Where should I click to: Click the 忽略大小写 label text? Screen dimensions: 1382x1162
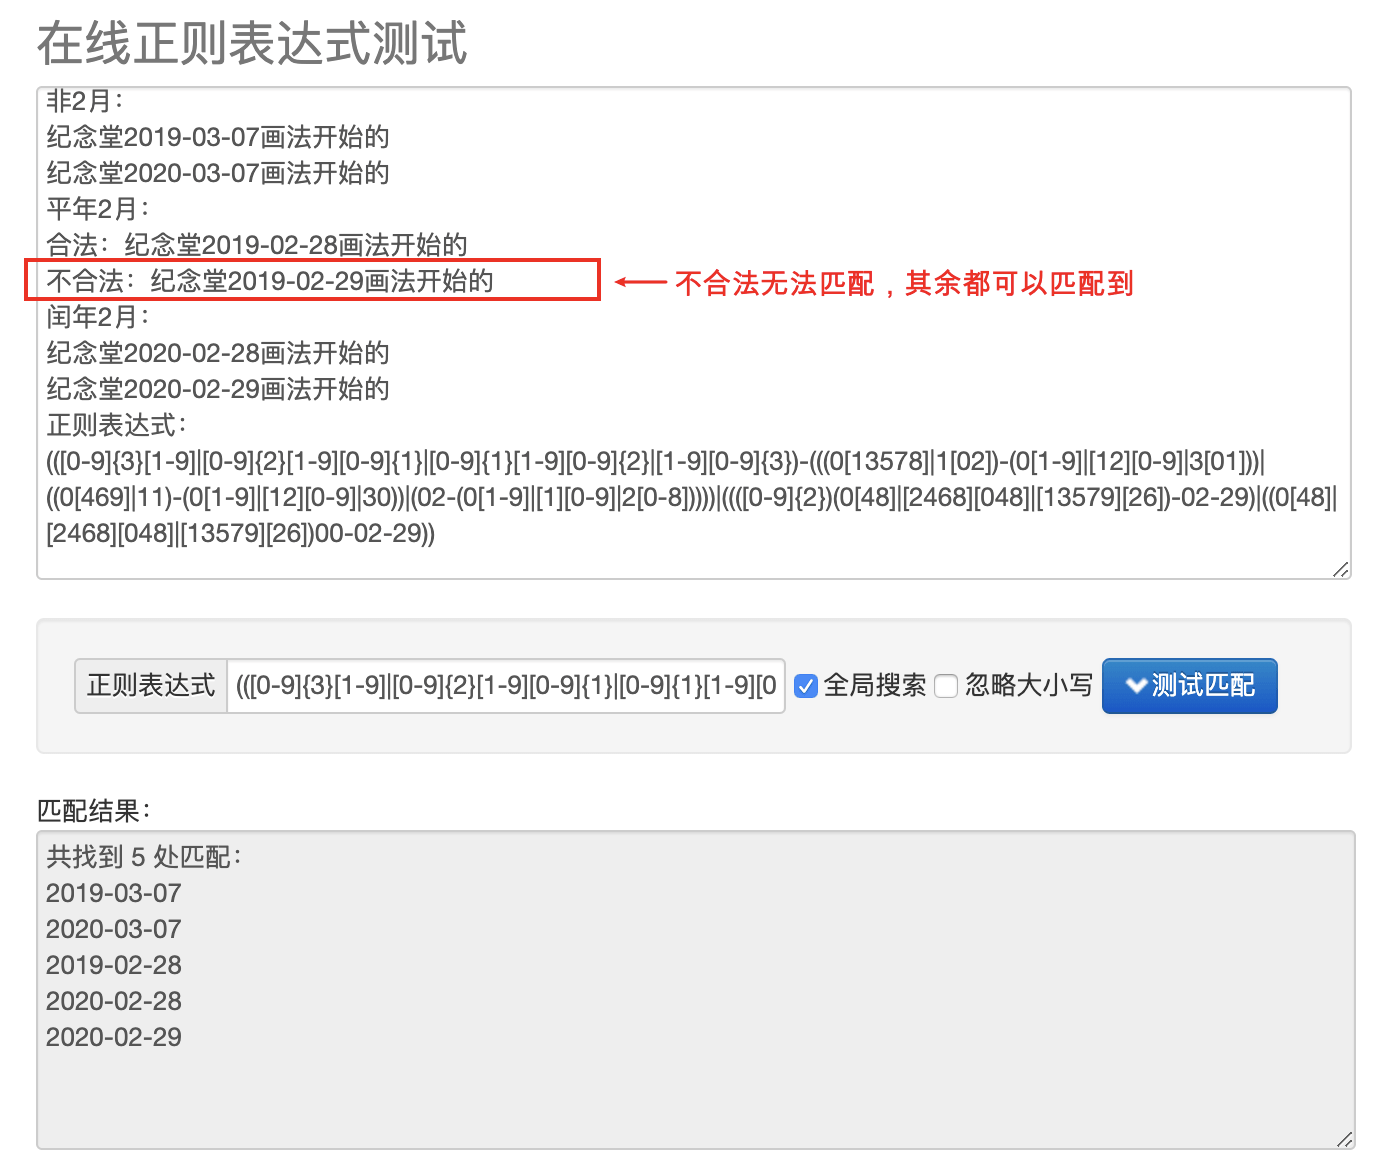tap(1029, 686)
